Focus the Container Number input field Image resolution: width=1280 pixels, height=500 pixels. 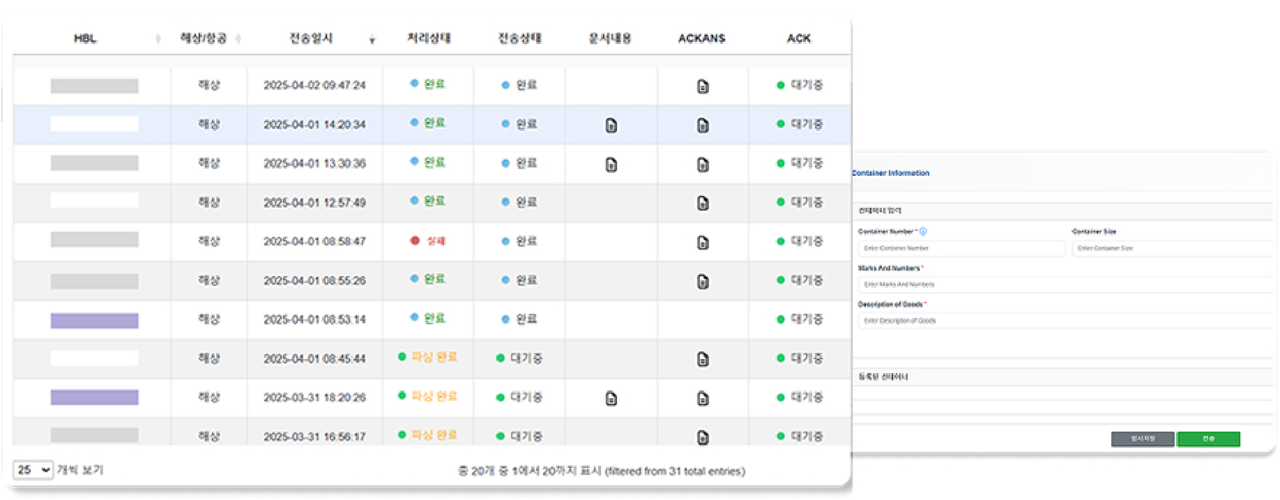tap(961, 248)
